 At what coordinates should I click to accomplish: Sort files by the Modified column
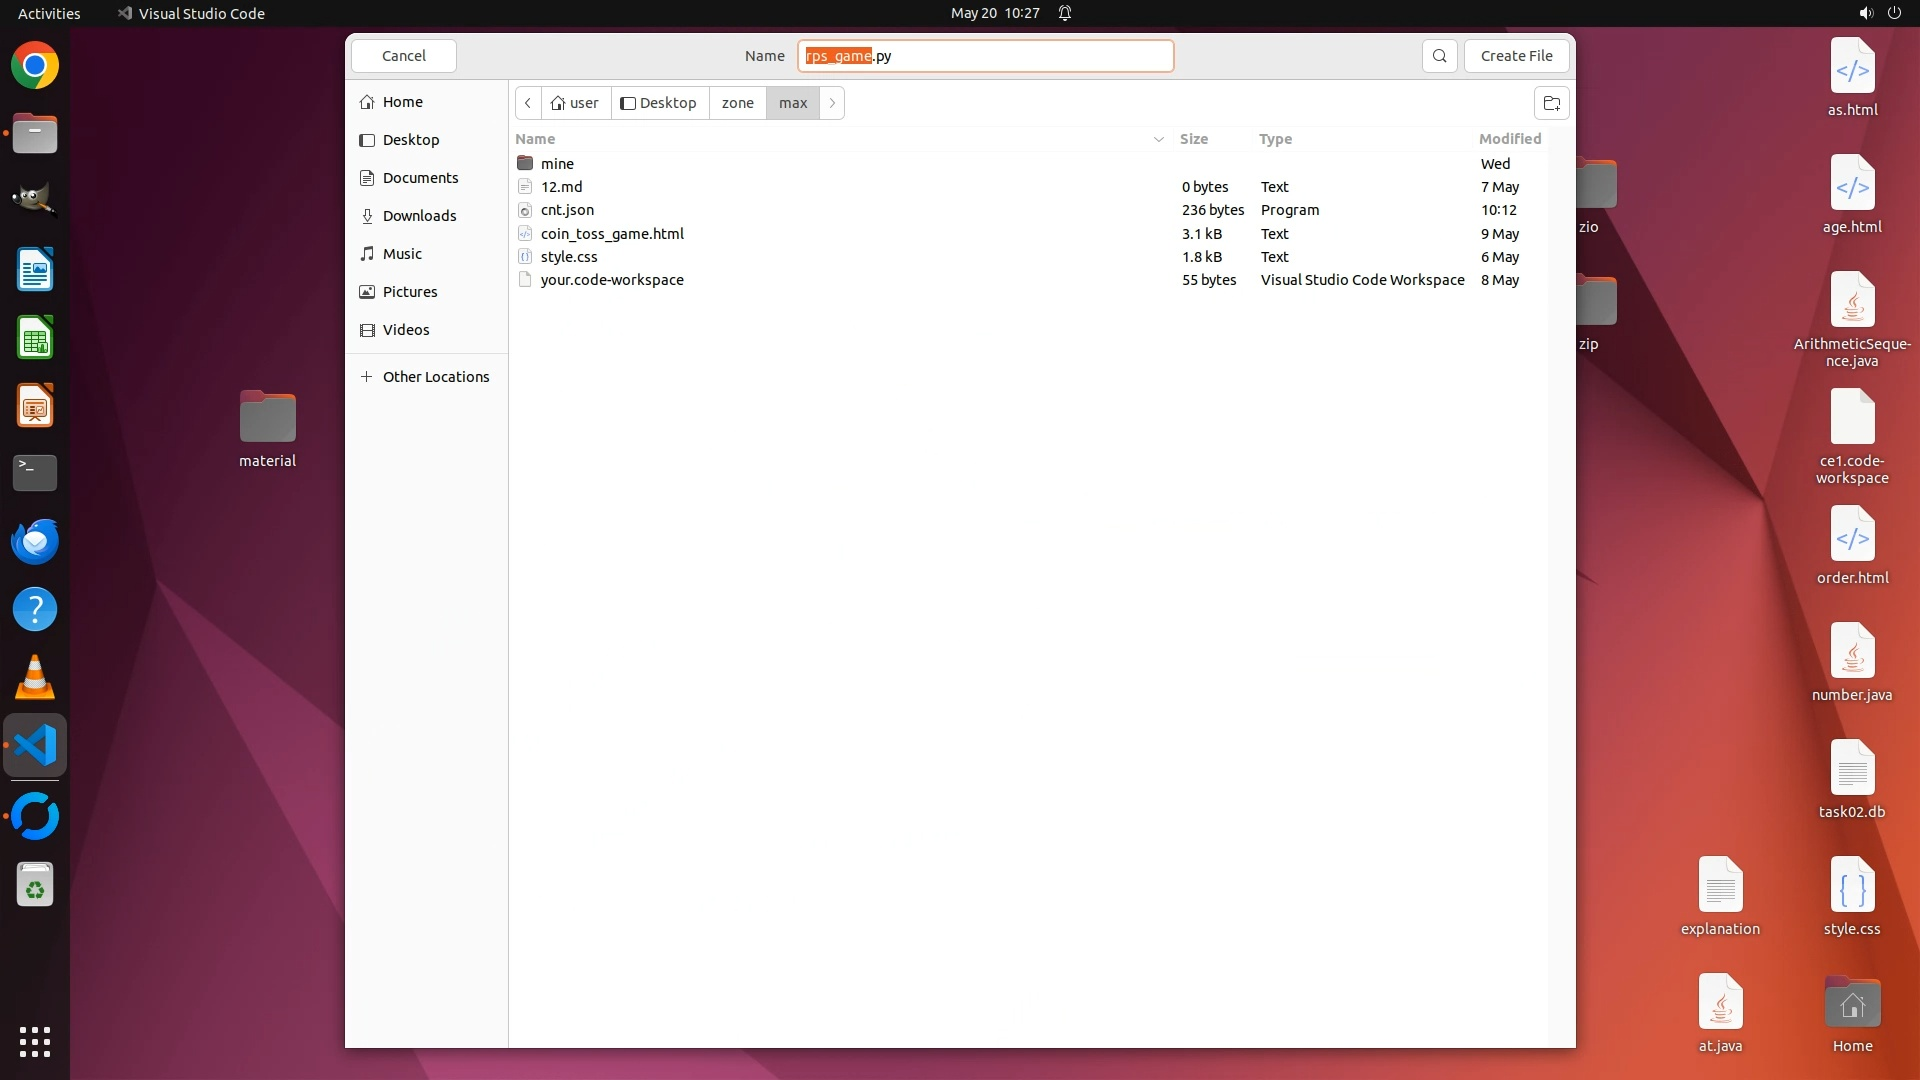(1509, 139)
